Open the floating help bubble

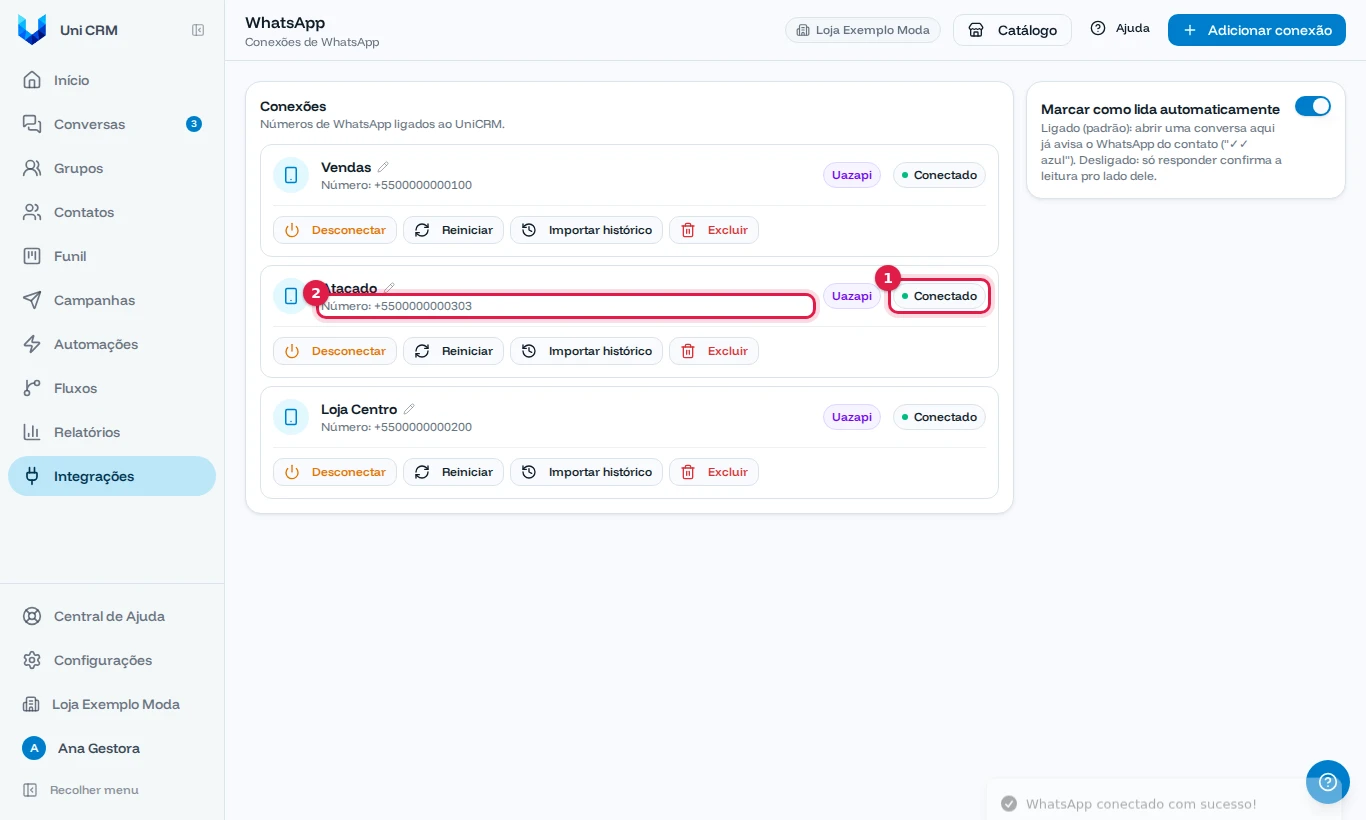point(1328,782)
